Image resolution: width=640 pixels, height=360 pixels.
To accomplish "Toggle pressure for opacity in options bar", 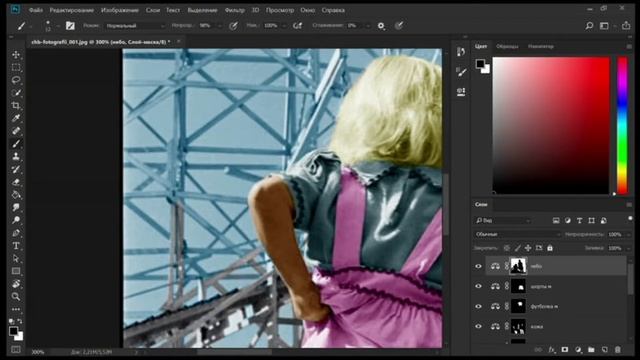I will click(x=233, y=26).
